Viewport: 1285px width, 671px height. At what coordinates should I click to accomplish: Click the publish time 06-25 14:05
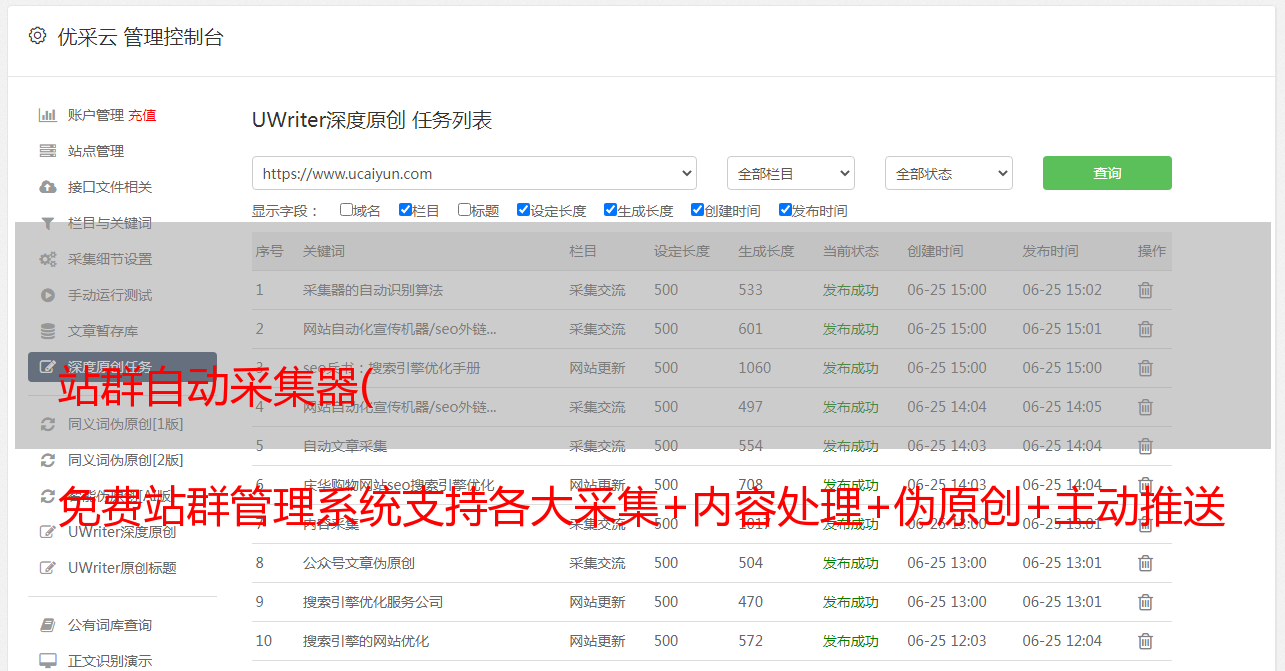pyautogui.click(x=1062, y=407)
